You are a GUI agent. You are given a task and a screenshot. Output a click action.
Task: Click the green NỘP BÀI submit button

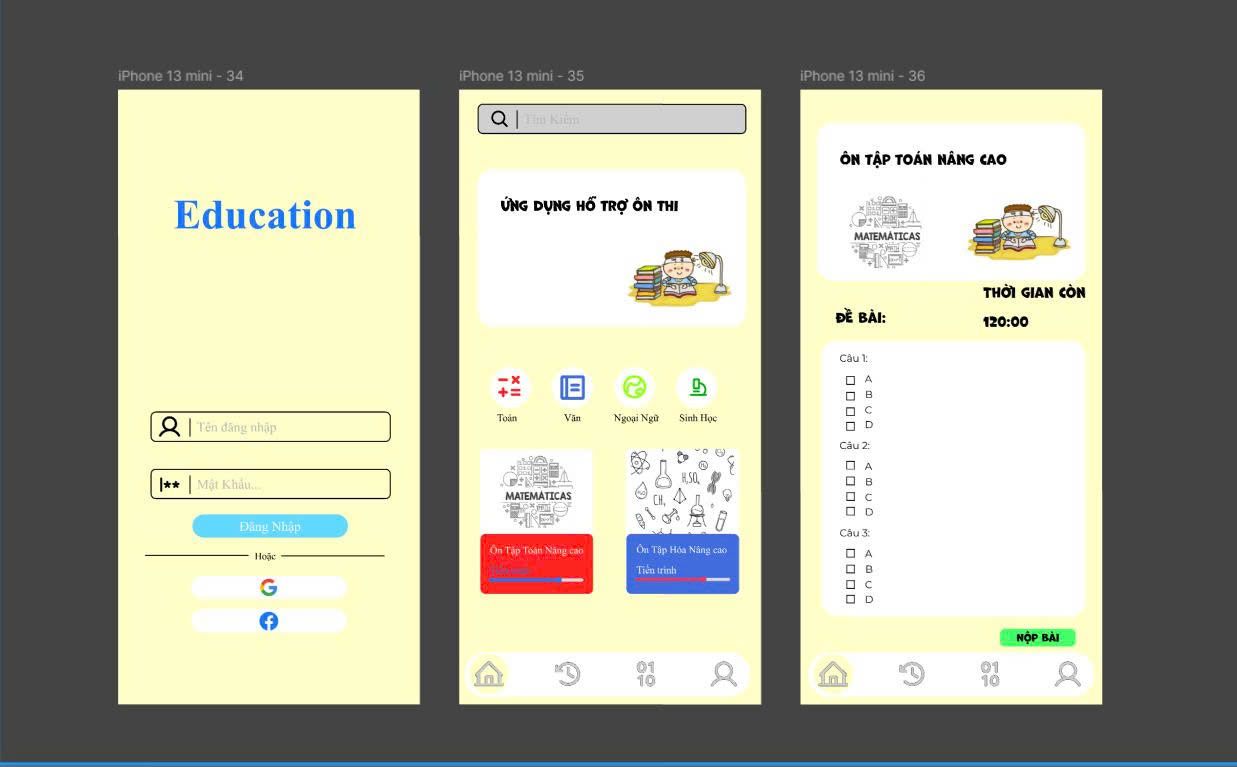[1037, 638]
